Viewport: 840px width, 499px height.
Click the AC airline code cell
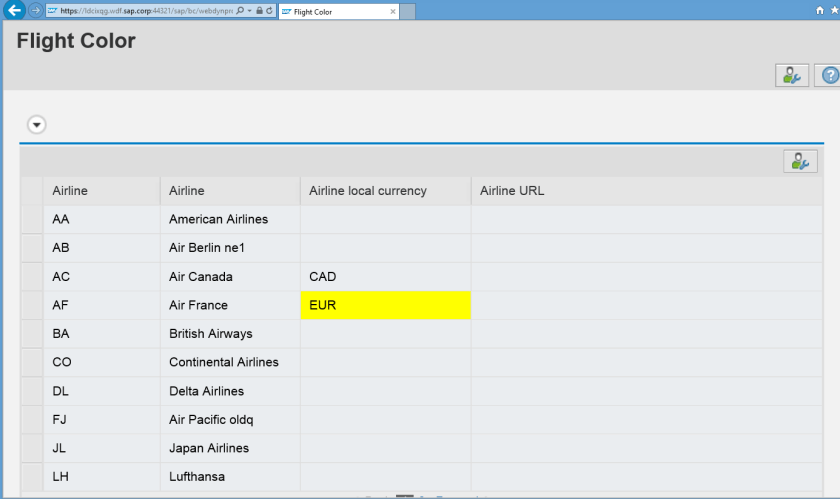point(101,277)
